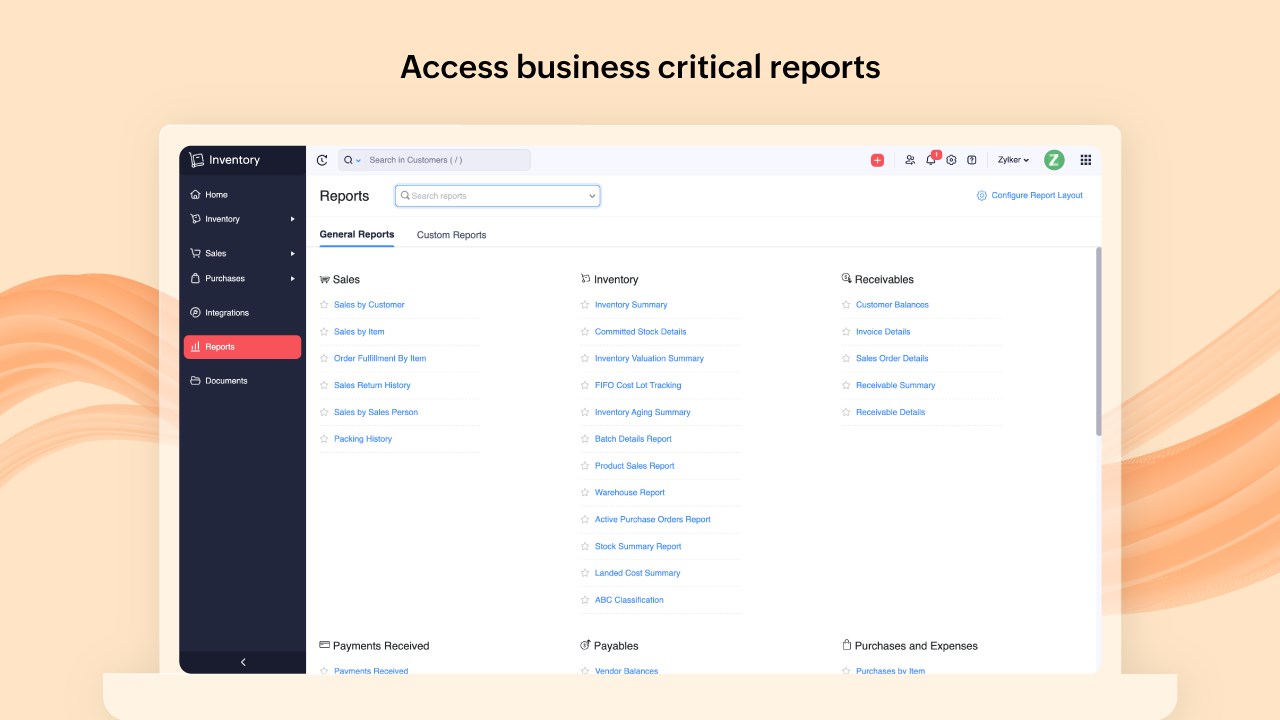
Task: Click the red quick-create plus button
Action: pos(877,160)
